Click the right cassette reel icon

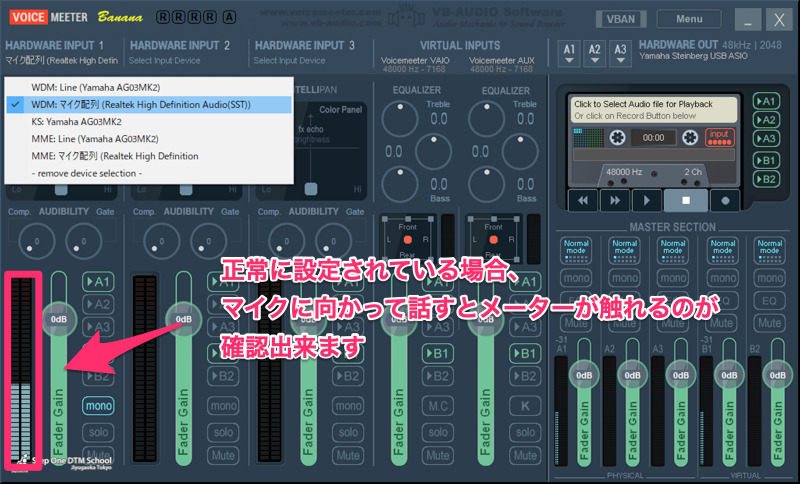[x=690, y=138]
